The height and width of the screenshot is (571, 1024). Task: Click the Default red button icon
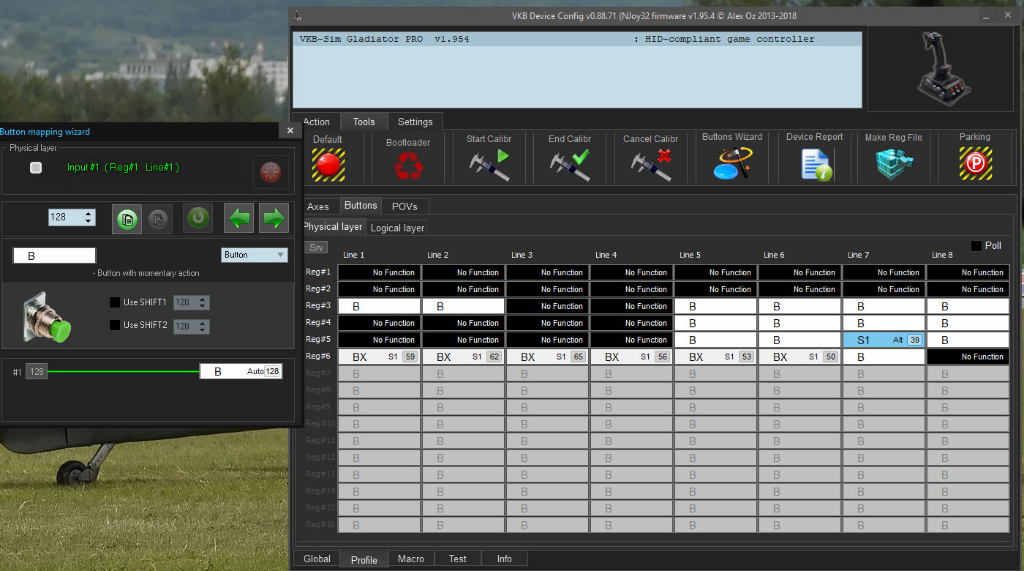coord(328,163)
